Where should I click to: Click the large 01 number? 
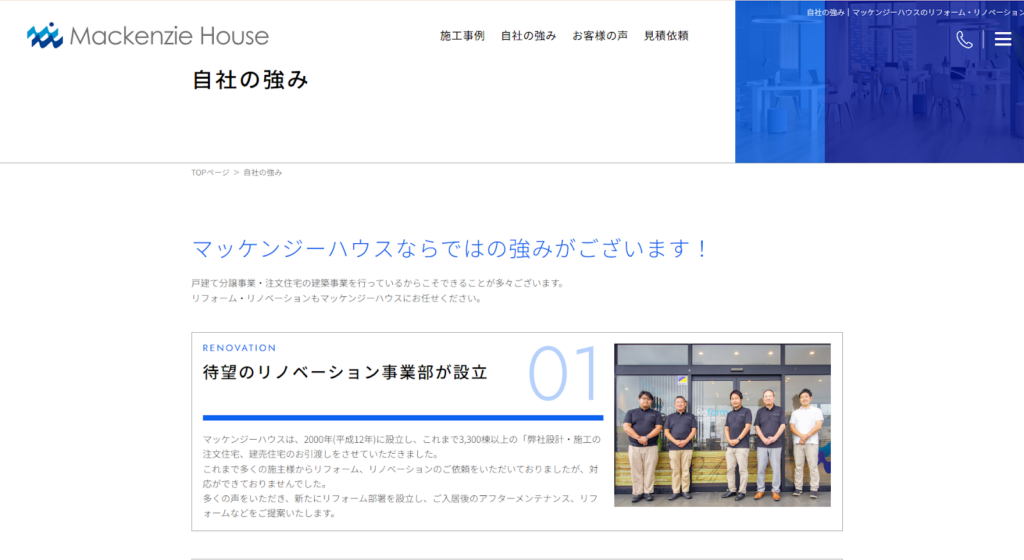tap(564, 373)
